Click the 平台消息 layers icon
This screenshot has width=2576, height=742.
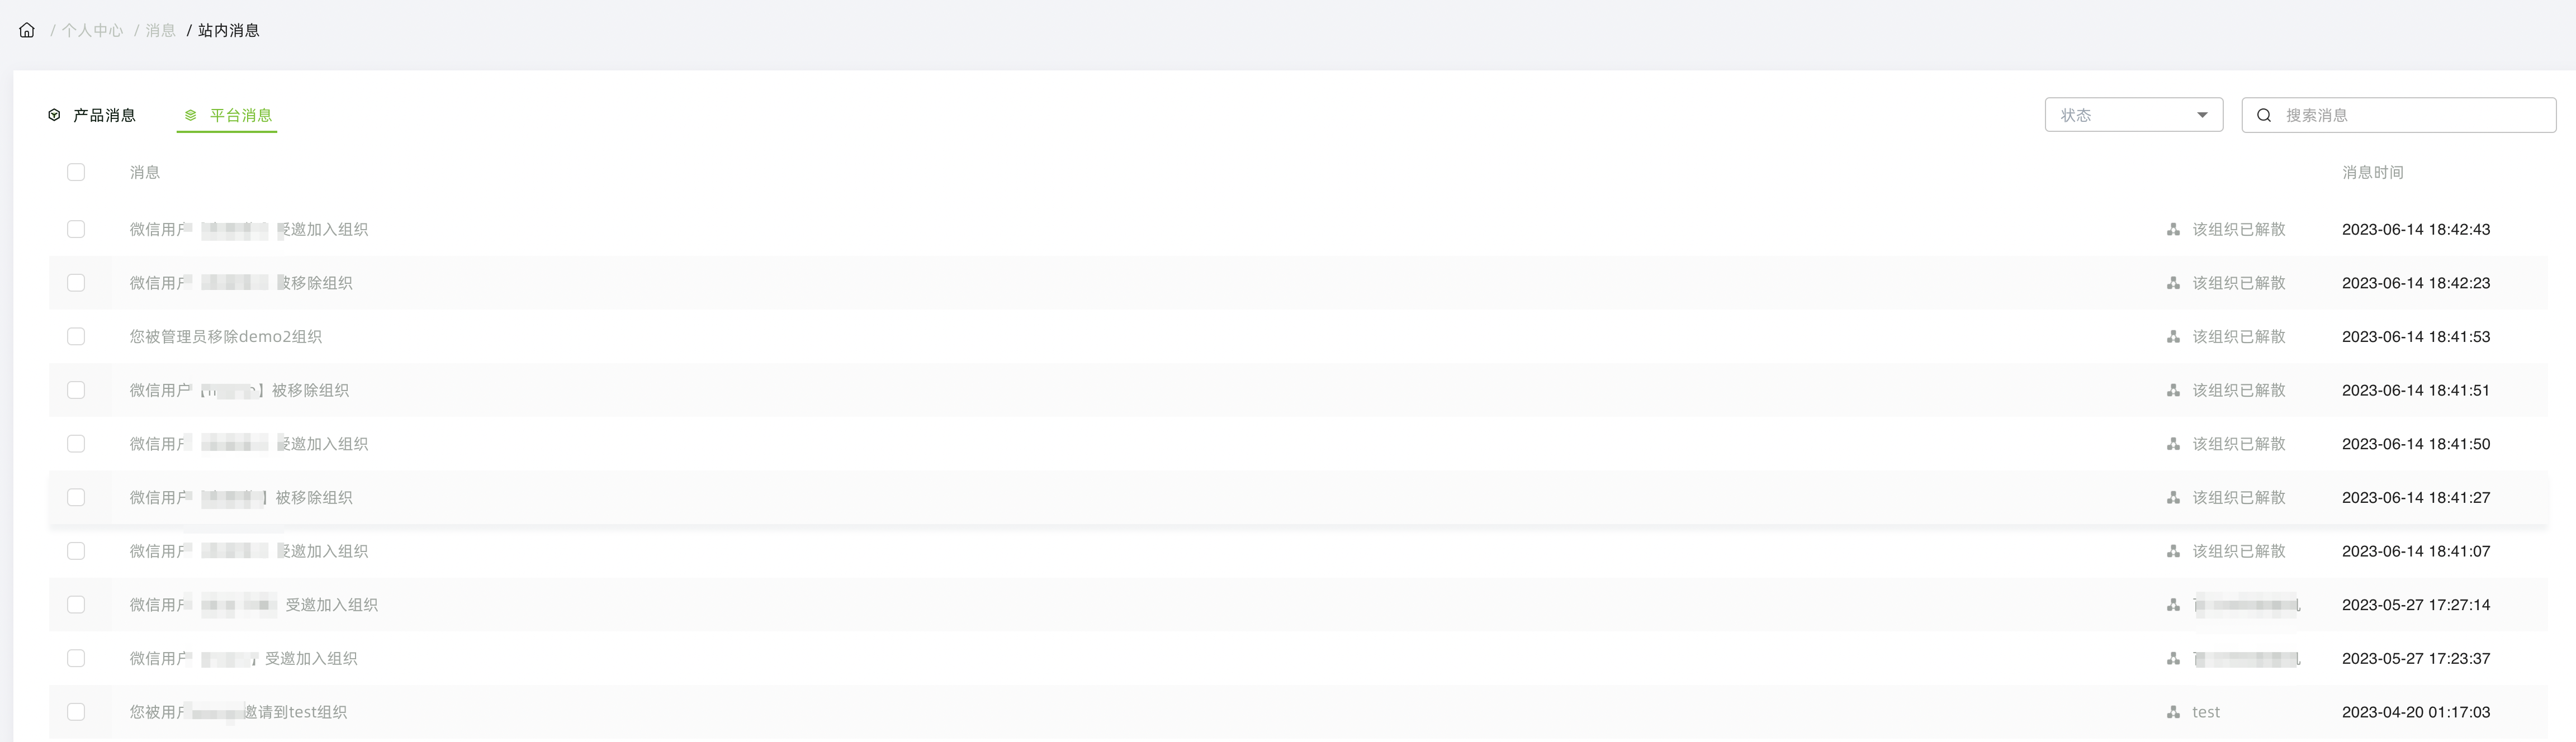[x=190, y=115]
